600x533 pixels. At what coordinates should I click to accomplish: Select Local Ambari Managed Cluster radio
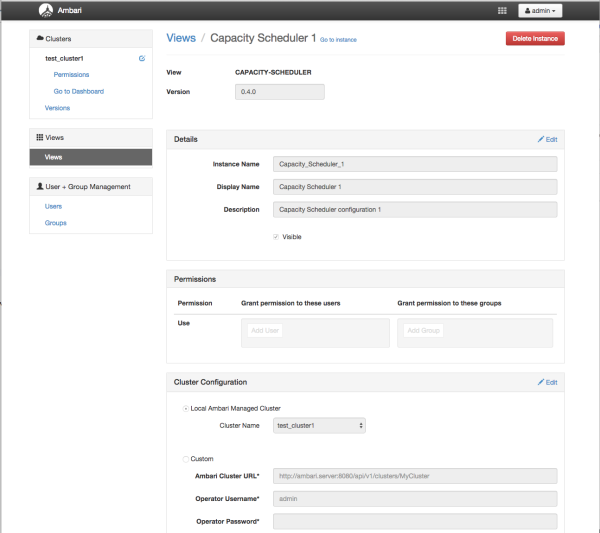(186, 409)
